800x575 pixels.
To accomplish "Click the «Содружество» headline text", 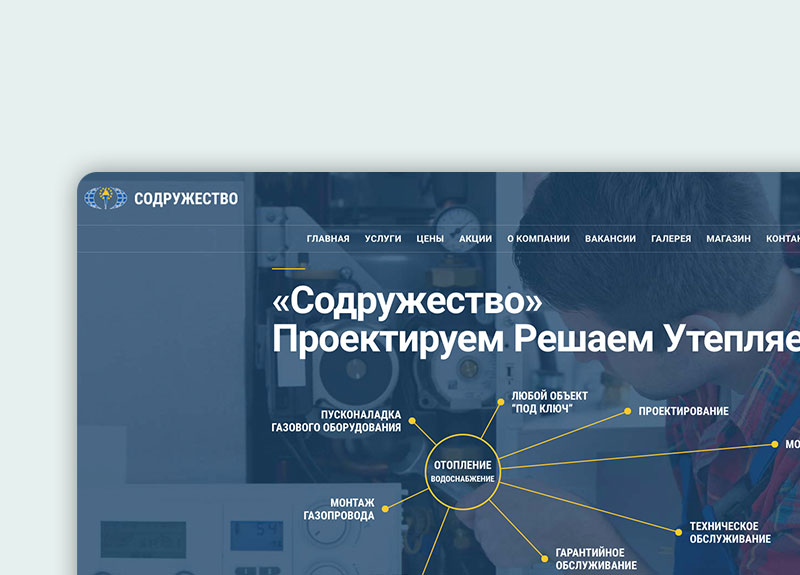I will [407, 301].
